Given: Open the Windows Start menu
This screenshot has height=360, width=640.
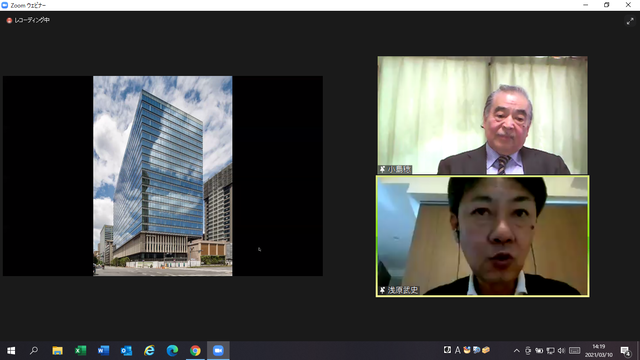Looking at the screenshot, I should 11,351.
